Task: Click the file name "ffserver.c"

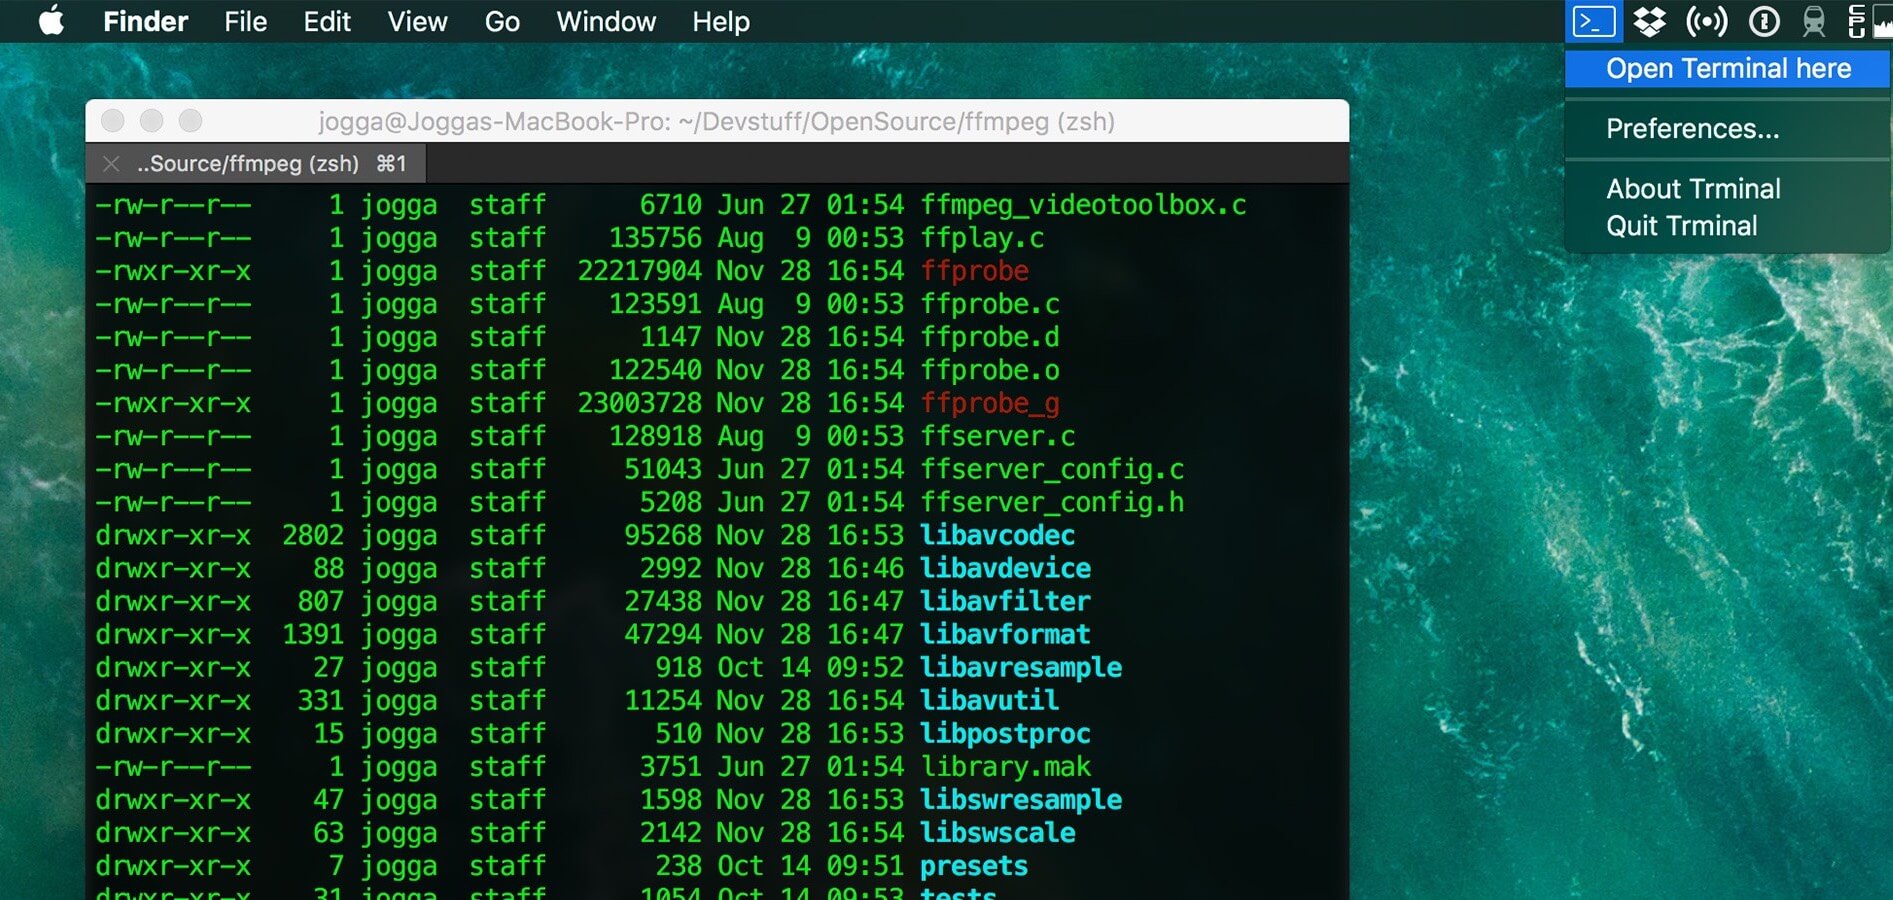Action: click(998, 436)
